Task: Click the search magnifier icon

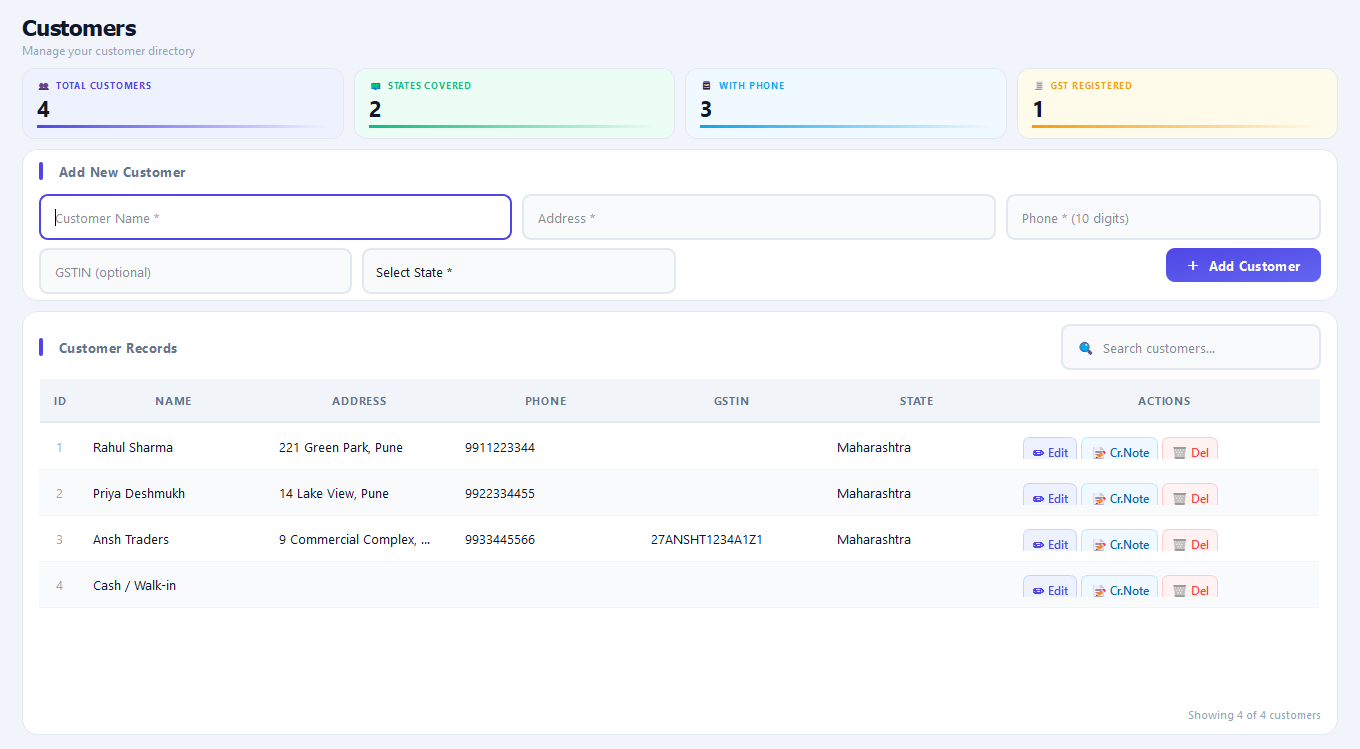Action: tap(1086, 348)
